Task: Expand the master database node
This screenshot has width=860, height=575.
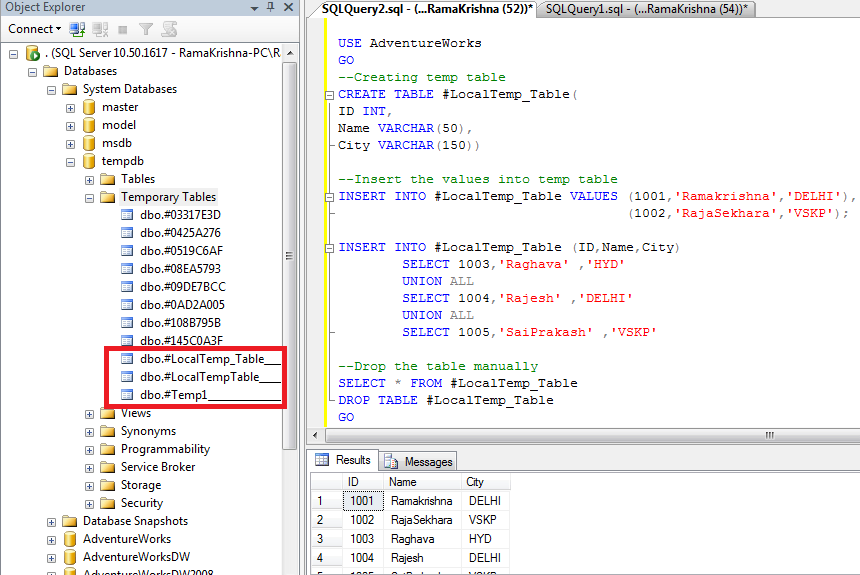Action: pos(71,107)
